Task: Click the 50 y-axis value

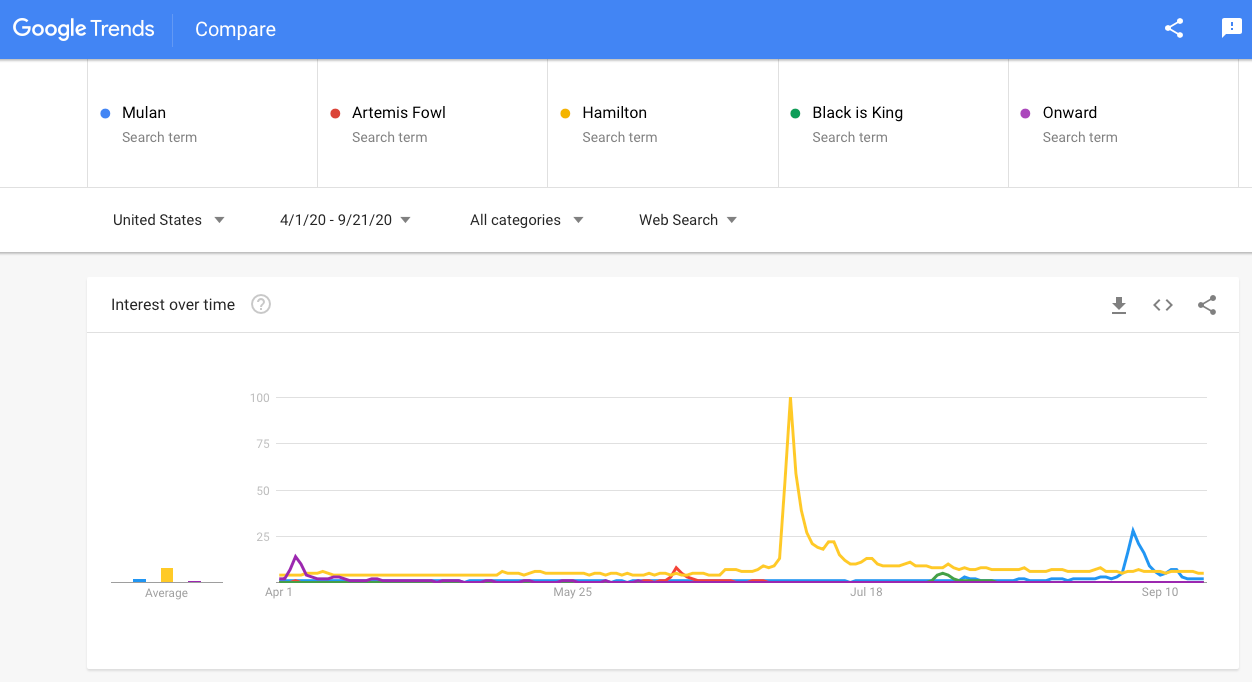Action: coord(263,491)
